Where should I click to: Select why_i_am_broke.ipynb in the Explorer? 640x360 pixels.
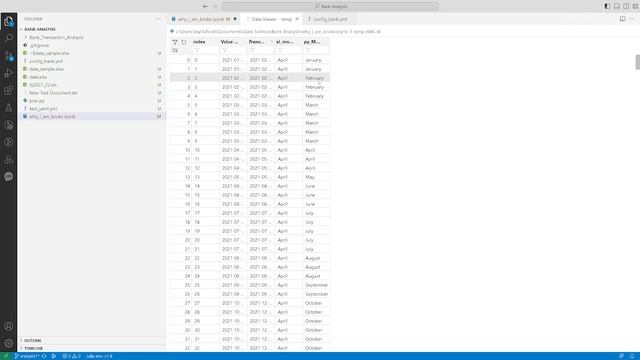click(x=92, y=116)
